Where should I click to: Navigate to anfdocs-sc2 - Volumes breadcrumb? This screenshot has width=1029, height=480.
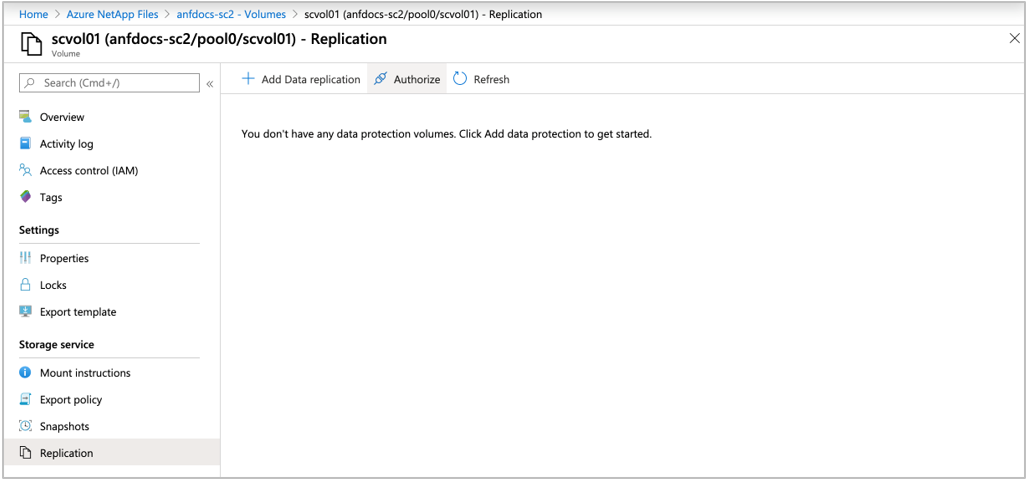(231, 14)
